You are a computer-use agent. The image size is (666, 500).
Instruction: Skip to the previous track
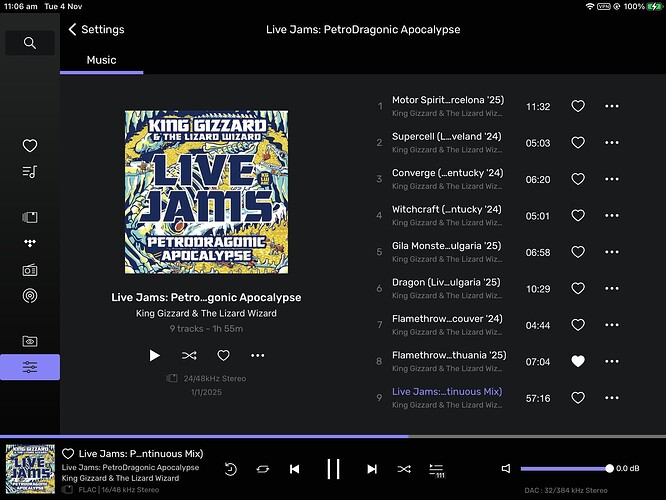(294, 469)
